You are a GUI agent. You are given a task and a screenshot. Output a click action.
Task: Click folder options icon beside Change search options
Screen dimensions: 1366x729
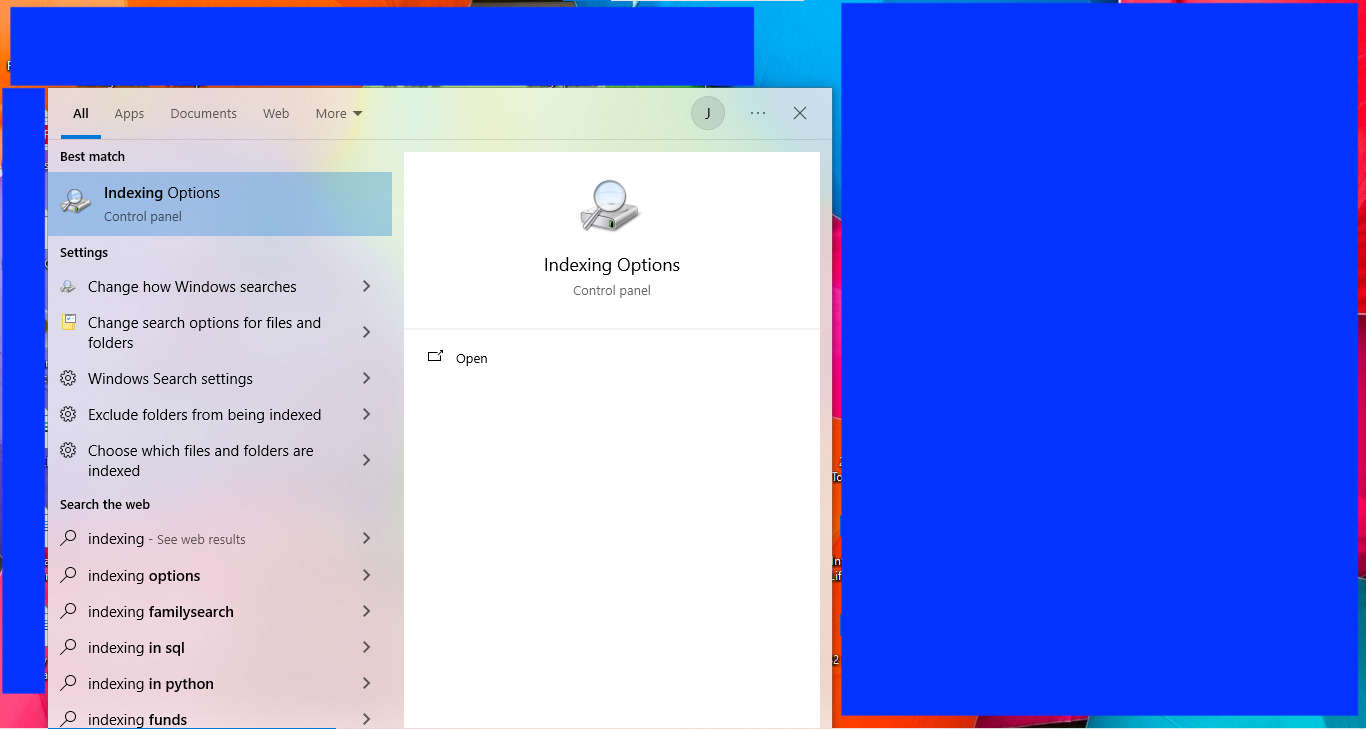68,323
